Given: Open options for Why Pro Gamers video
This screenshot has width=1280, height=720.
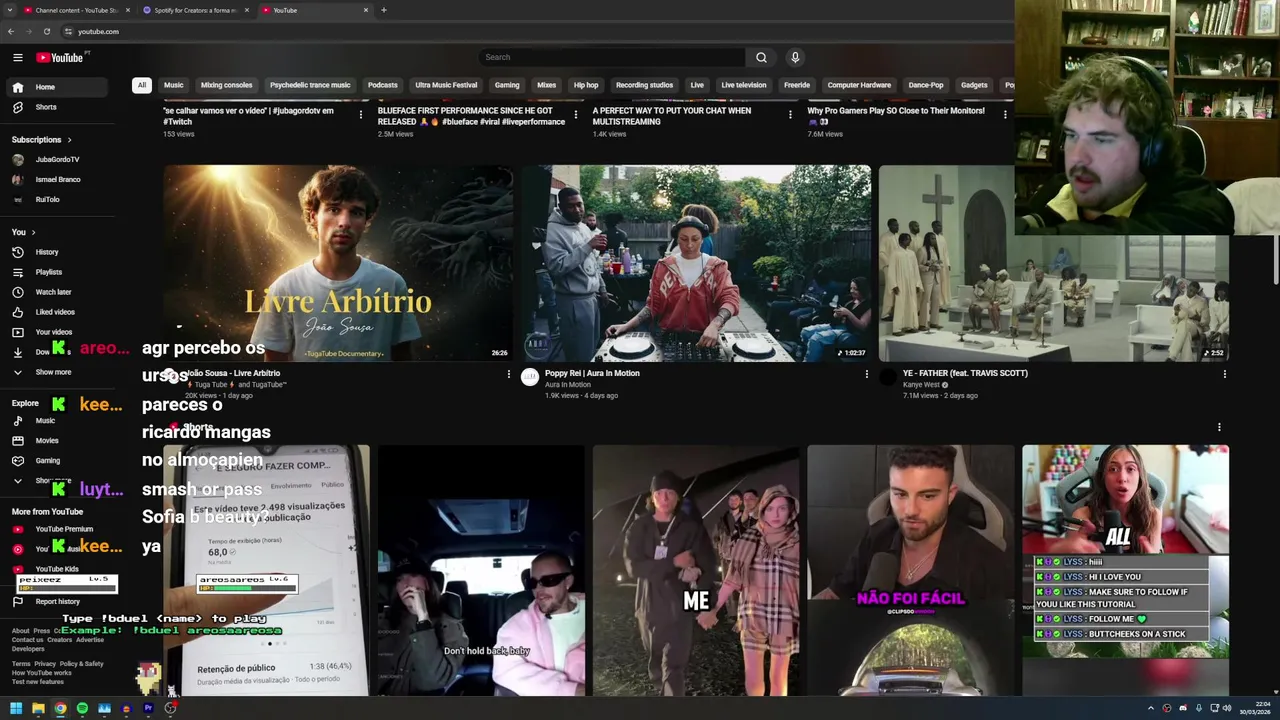Looking at the screenshot, I should tap(1005, 115).
